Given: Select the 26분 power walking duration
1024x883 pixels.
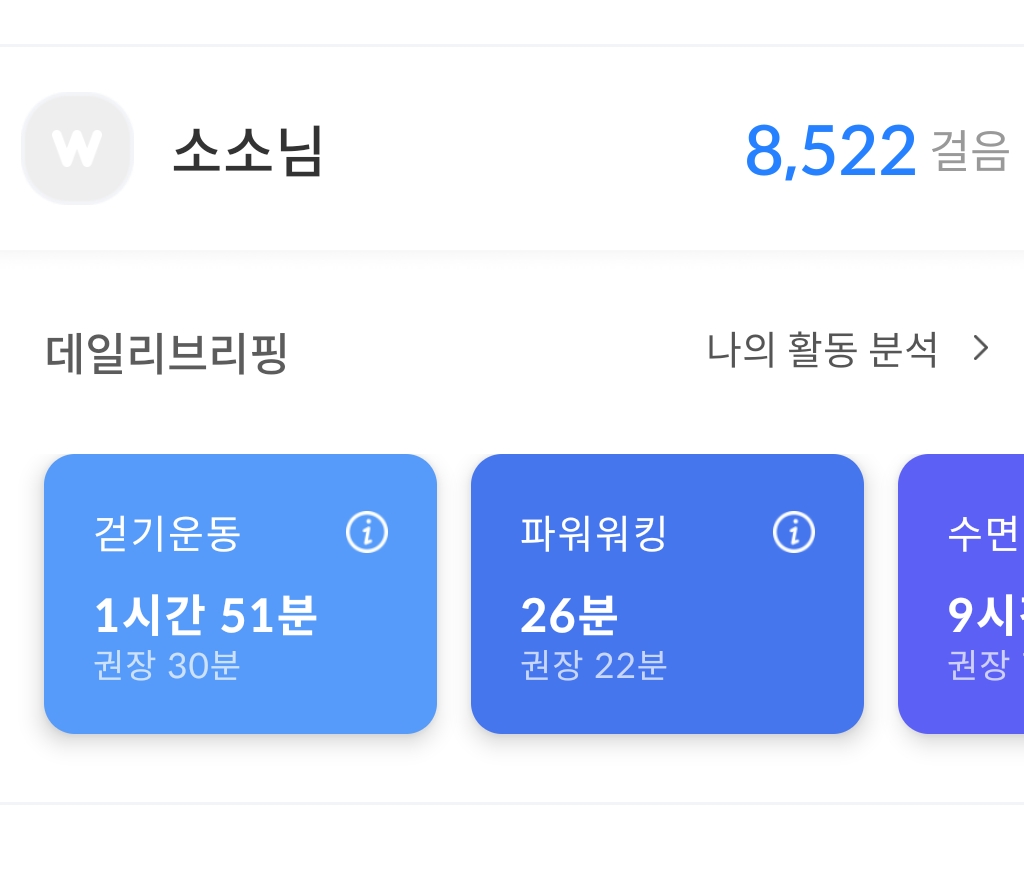Looking at the screenshot, I should (568, 615).
